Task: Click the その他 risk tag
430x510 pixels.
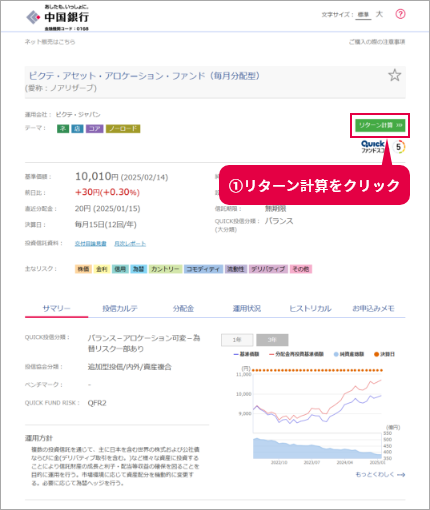Action: coord(301,269)
